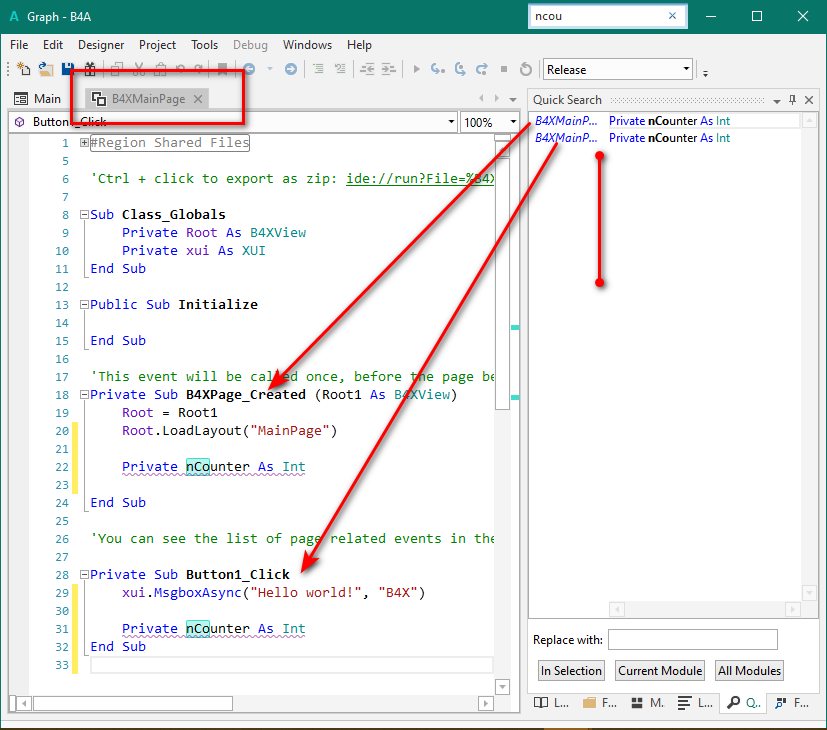The height and width of the screenshot is (730, 827).
Task: Open the Button_Click sub selector dropdown
Action: pos(450,122)
